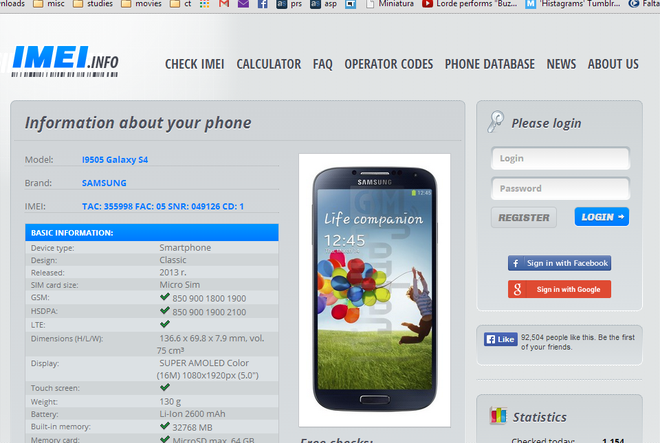This screenshot has height=443, width=660.
Task: Click the Google g icon on sign-in button
Action: [517, 289]
